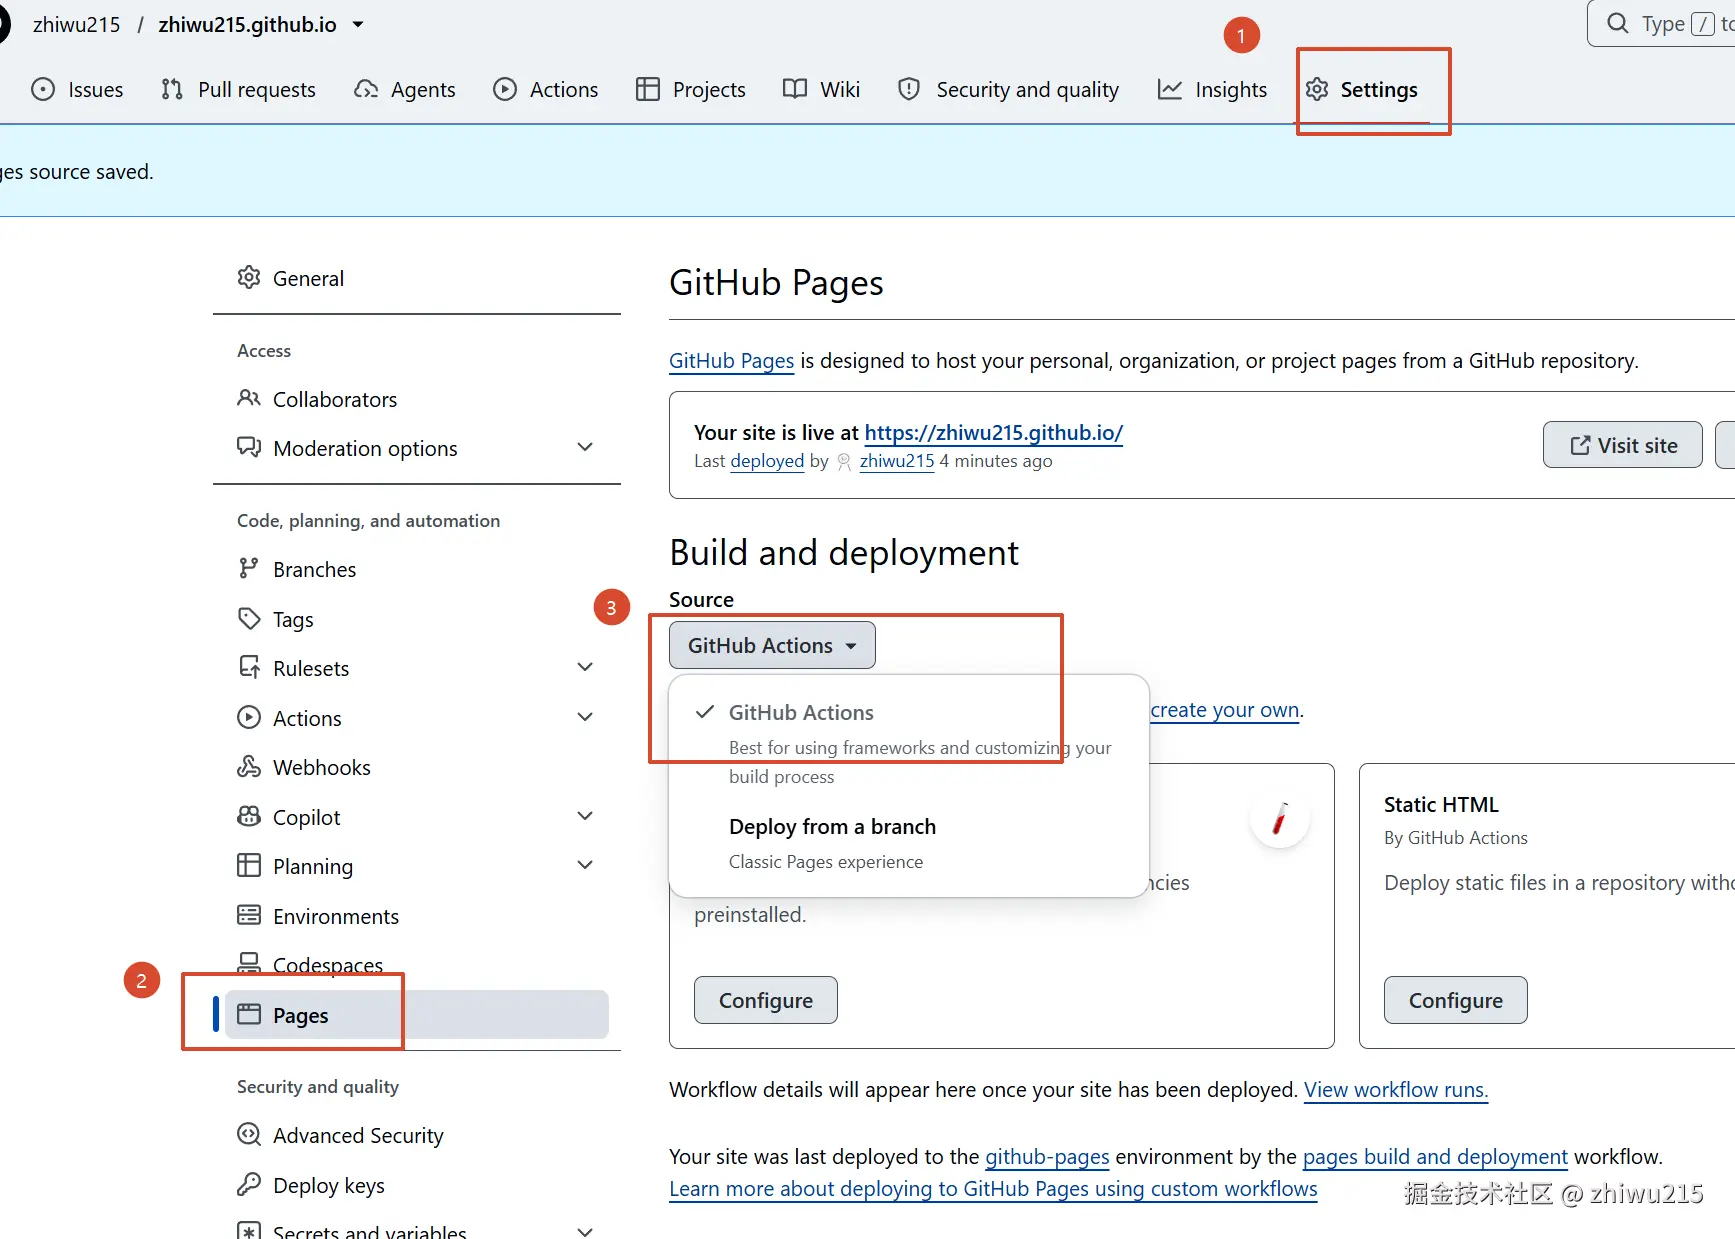This screenshot has height=1239, width=1735.
Task: Click the Copilot icon in the sidebar
Action: point(249,817)
